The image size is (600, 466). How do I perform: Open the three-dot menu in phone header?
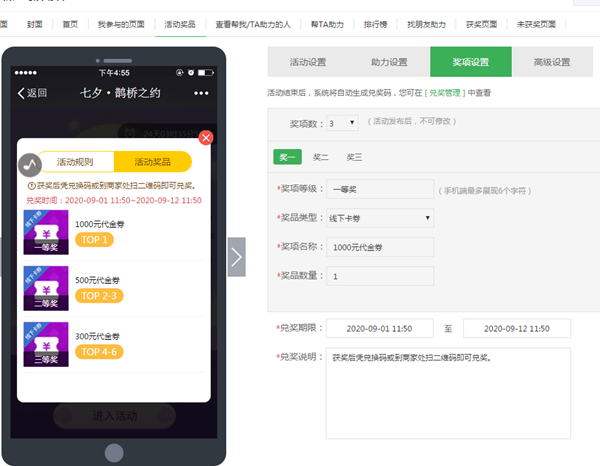click(201, 93)
